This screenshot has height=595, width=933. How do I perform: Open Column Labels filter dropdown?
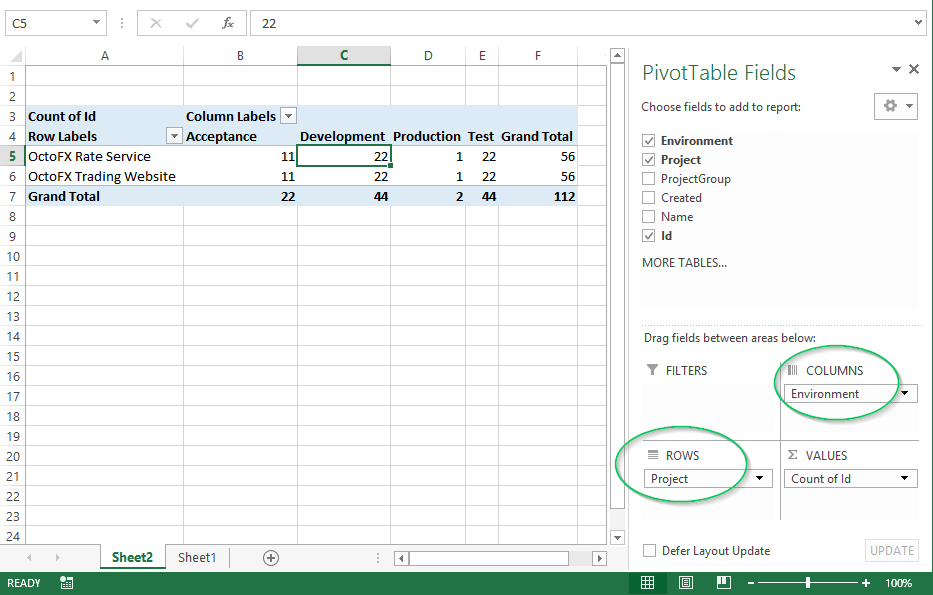tap(288, 116)
